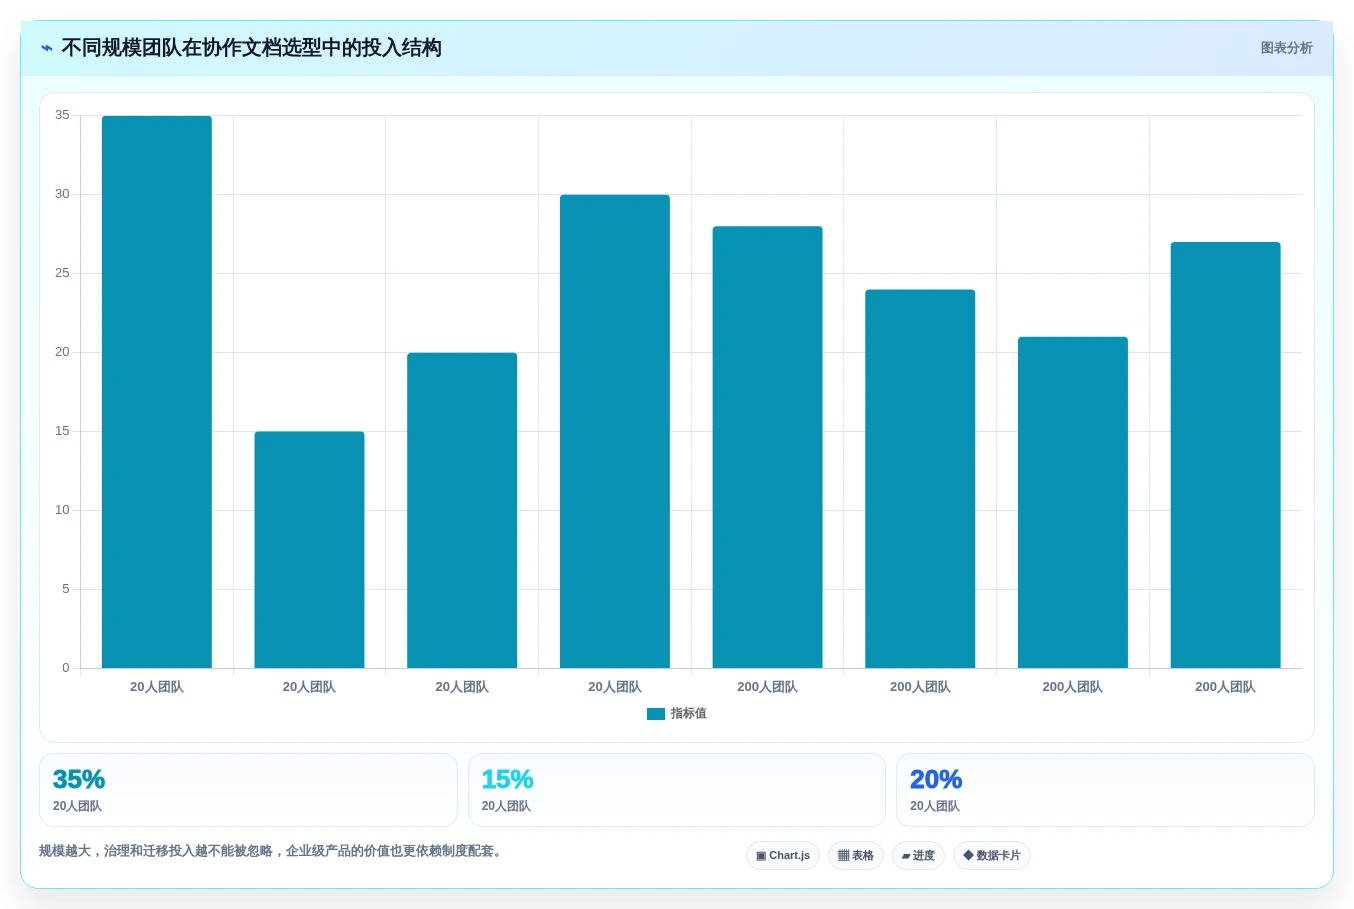1354x909 pixels.
Task: Open the 20% data card
Action: click(x=1105, y=790)
